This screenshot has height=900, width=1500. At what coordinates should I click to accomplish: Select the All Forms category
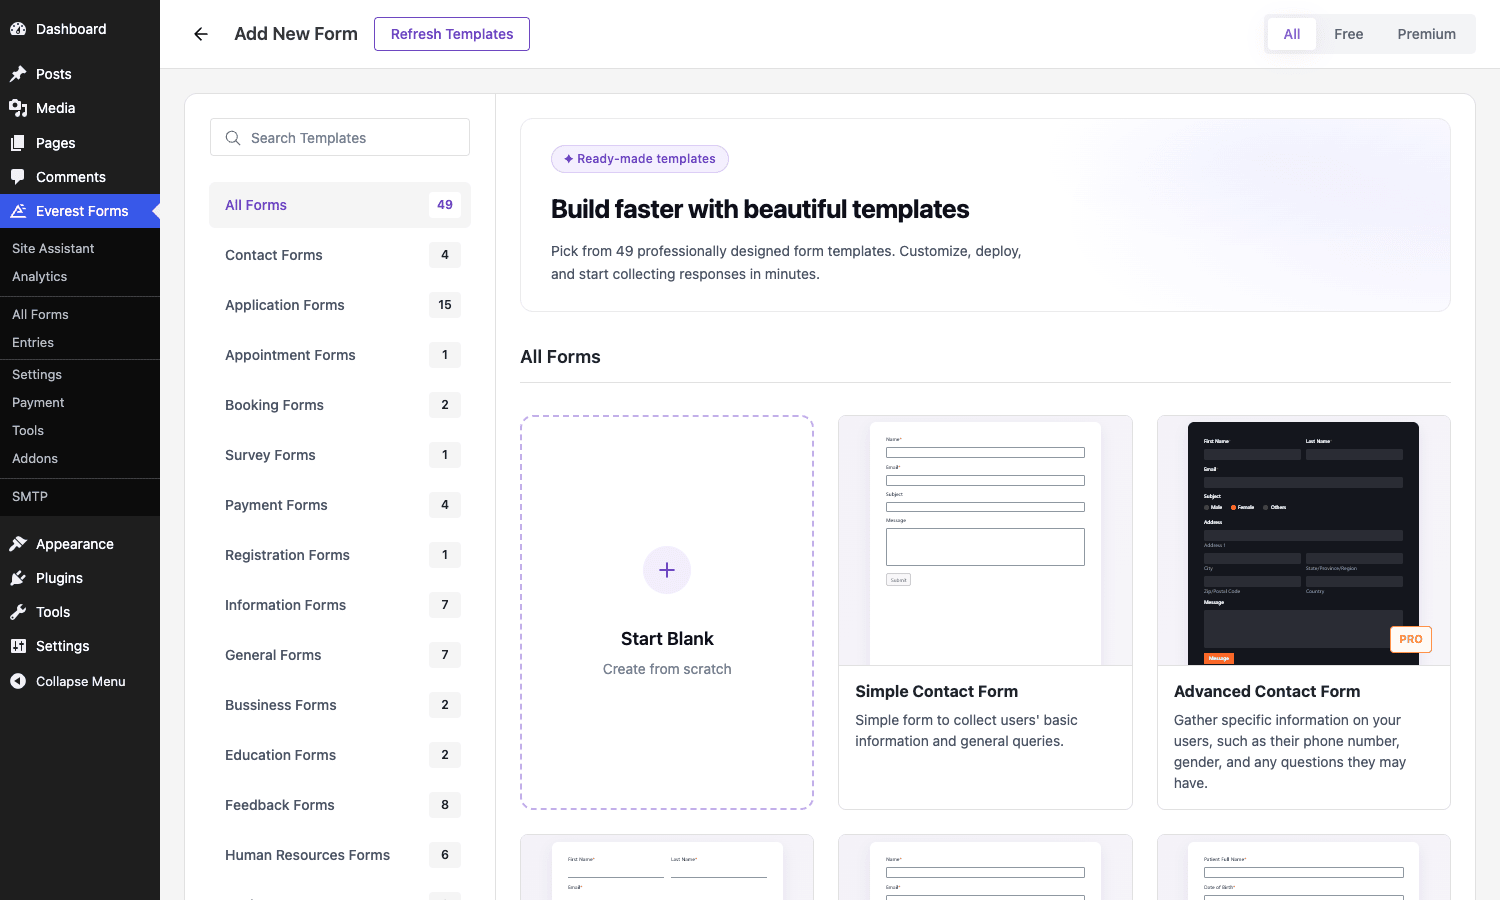tap(340, 205)
